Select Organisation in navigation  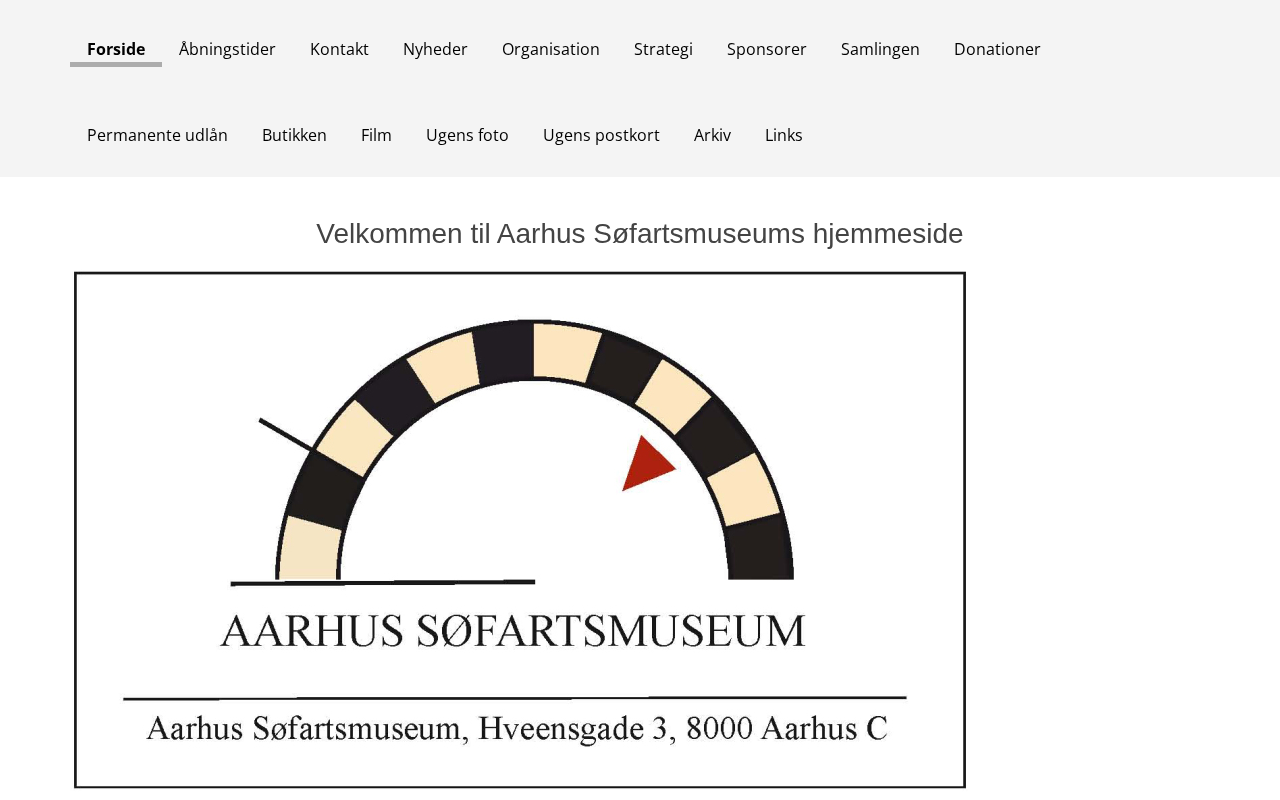[551, 49]
